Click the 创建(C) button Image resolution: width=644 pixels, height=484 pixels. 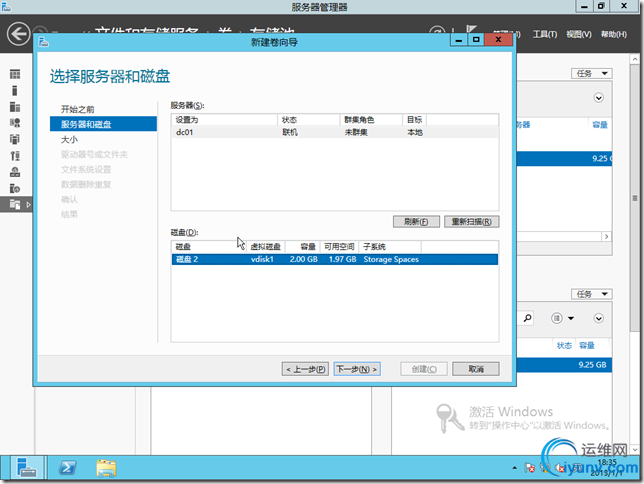point(424,369)
